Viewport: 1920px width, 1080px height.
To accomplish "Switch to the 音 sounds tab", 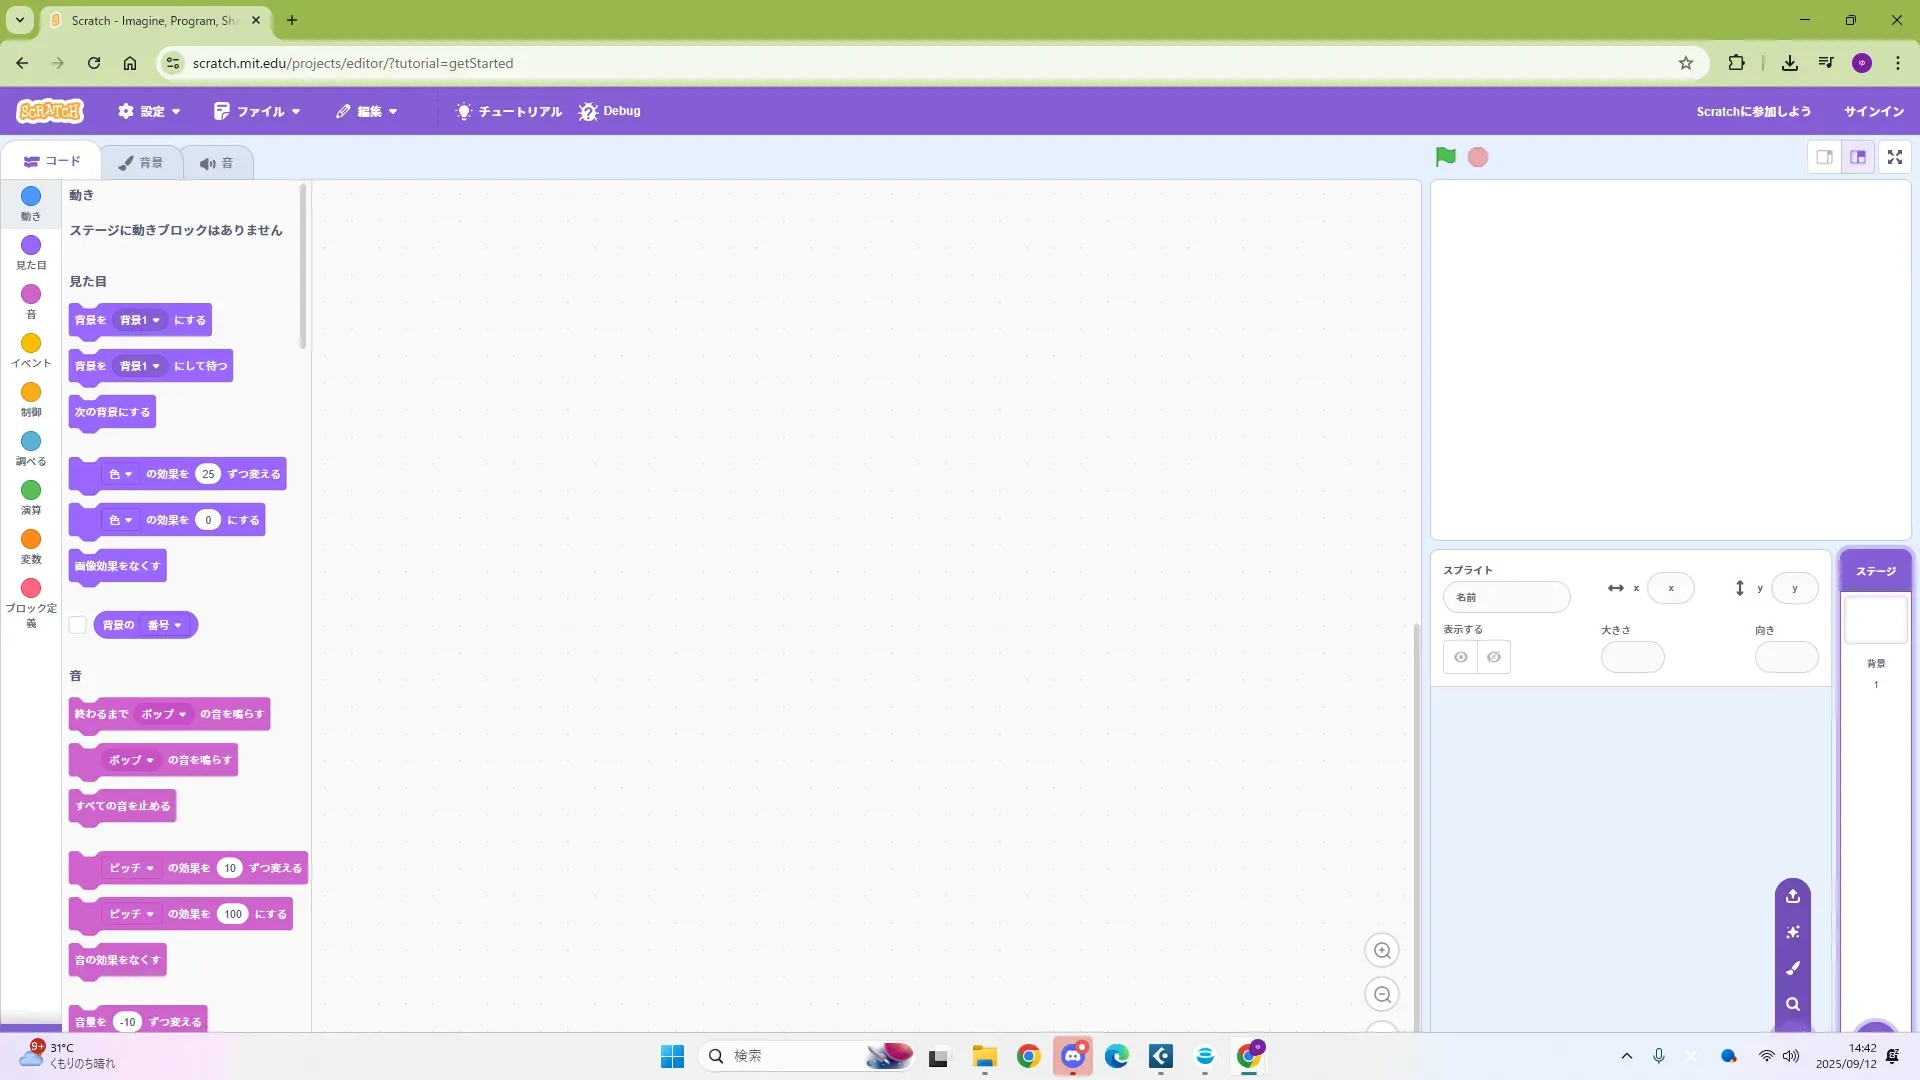I will [x=217, y=163].
